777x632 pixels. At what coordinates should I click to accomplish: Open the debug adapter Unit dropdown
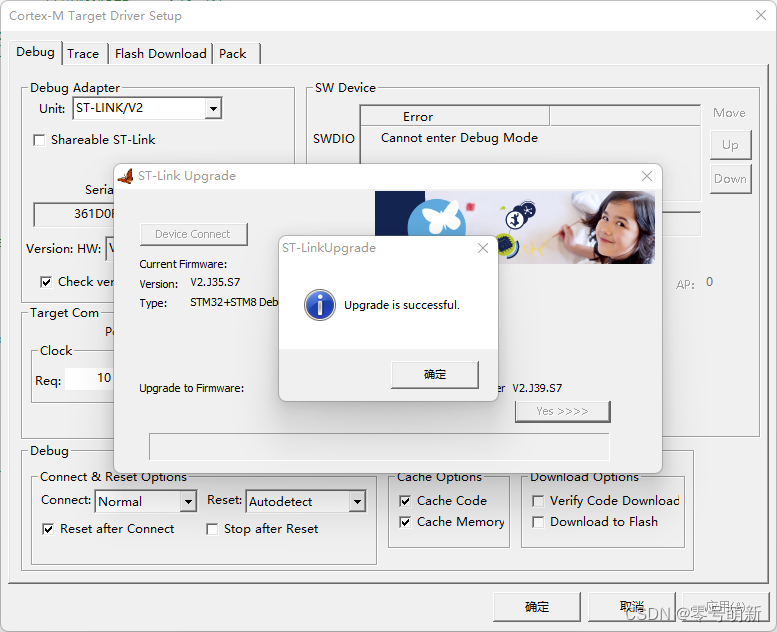coord(213,108)
